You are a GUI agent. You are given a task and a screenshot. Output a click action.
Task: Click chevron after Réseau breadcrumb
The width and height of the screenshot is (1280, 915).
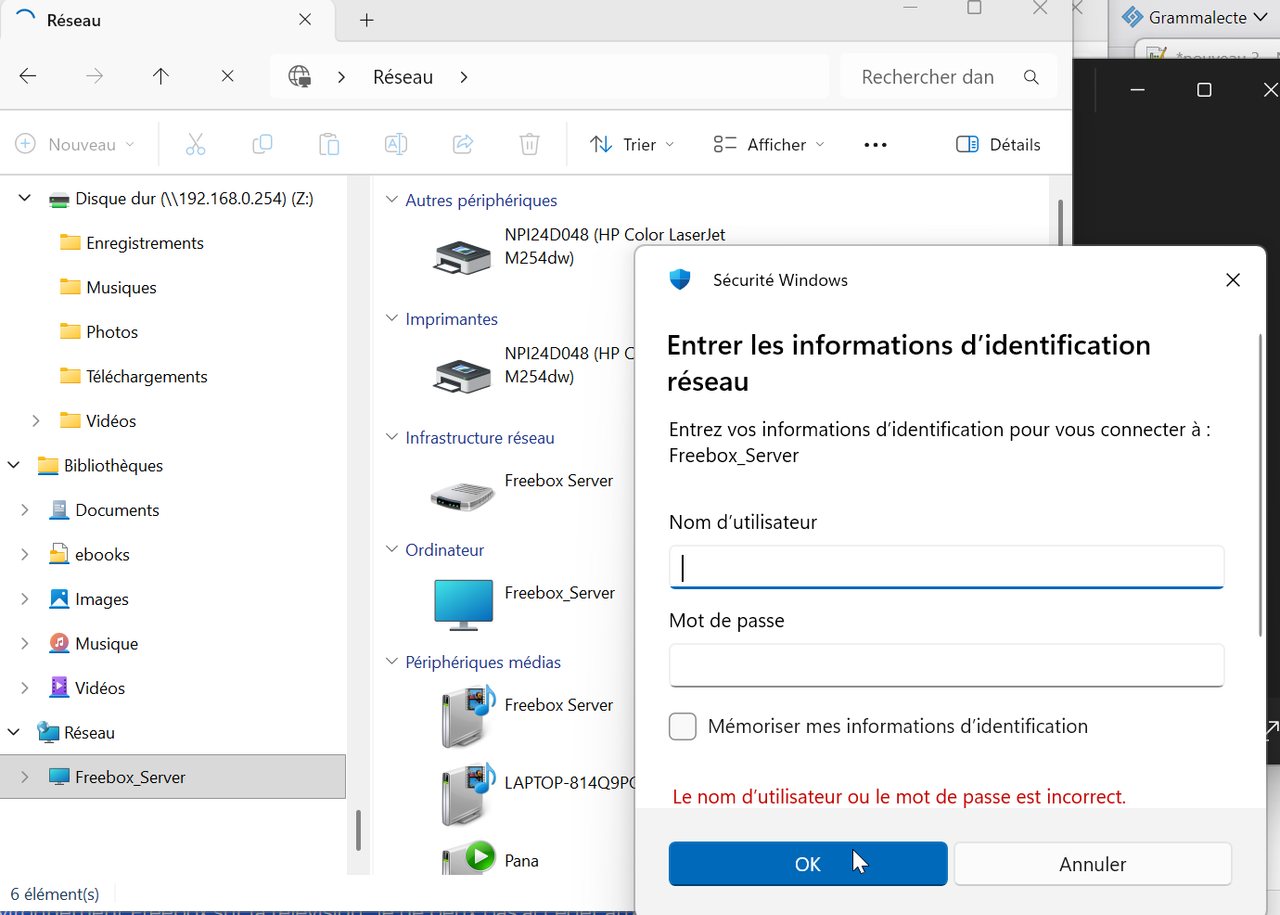point(463,77)
